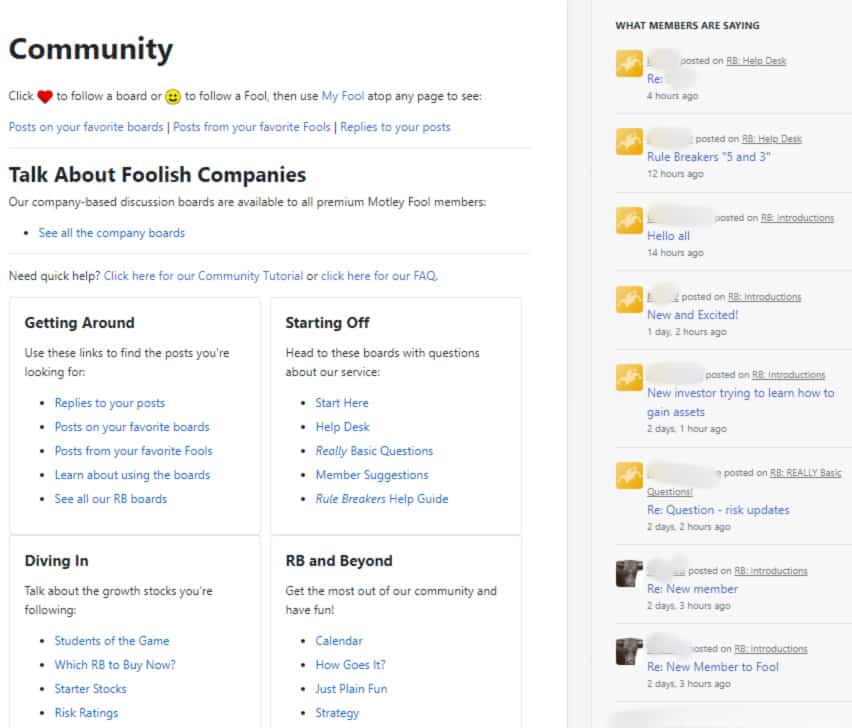The image size is (852, 728).
Task: Open 'RB: Introductions' link on 'New and Excited!' post
Action: pyautogui.click(x=765, y=297)
